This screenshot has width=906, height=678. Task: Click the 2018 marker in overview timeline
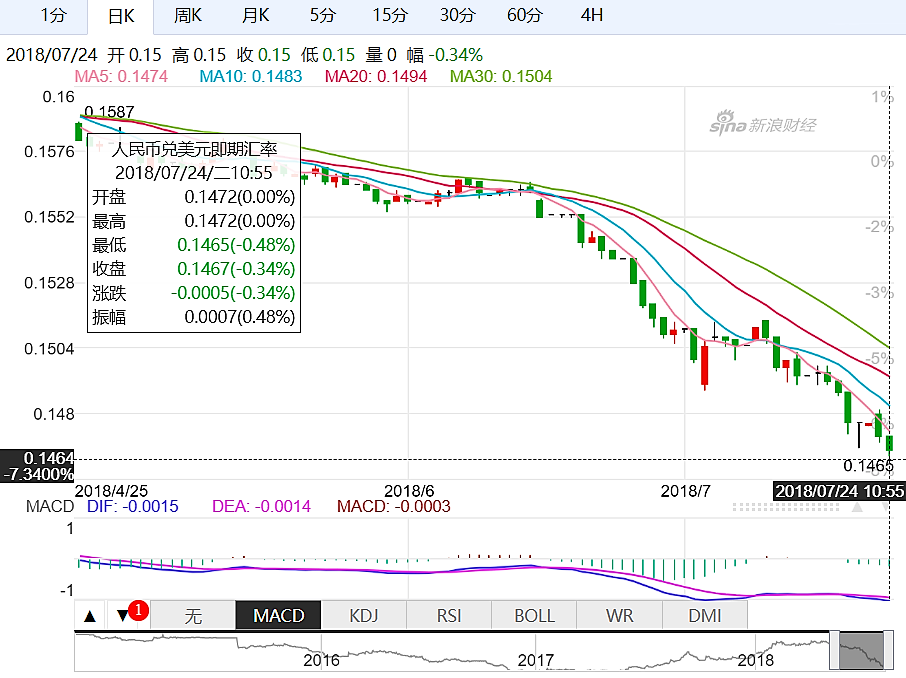(755, 660)
